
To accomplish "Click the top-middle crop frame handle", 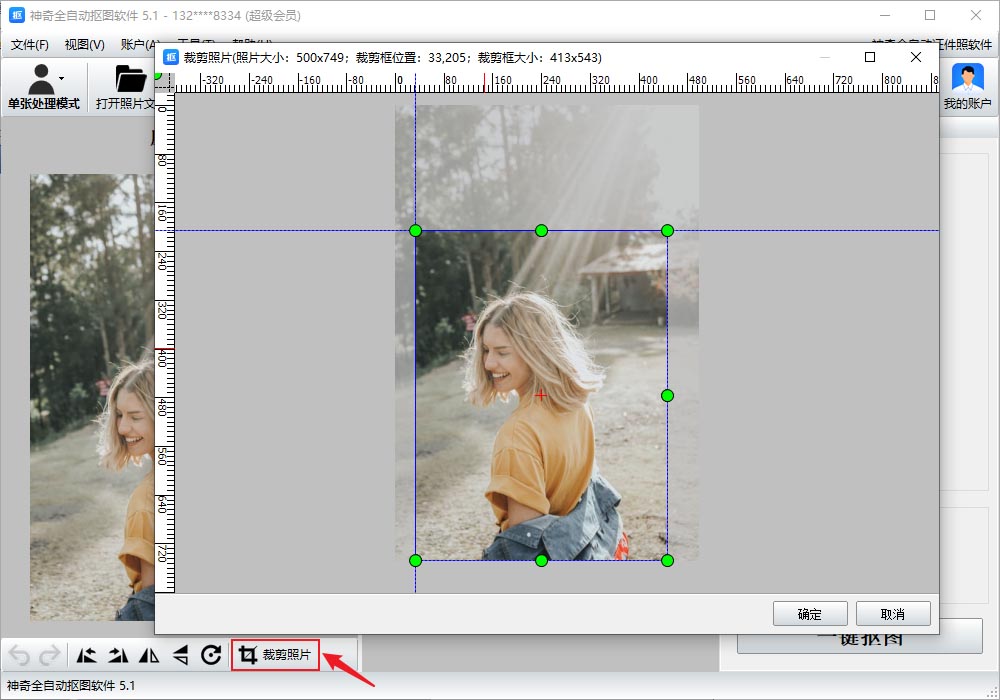I will pyautogui.click(x=541, y=231).
